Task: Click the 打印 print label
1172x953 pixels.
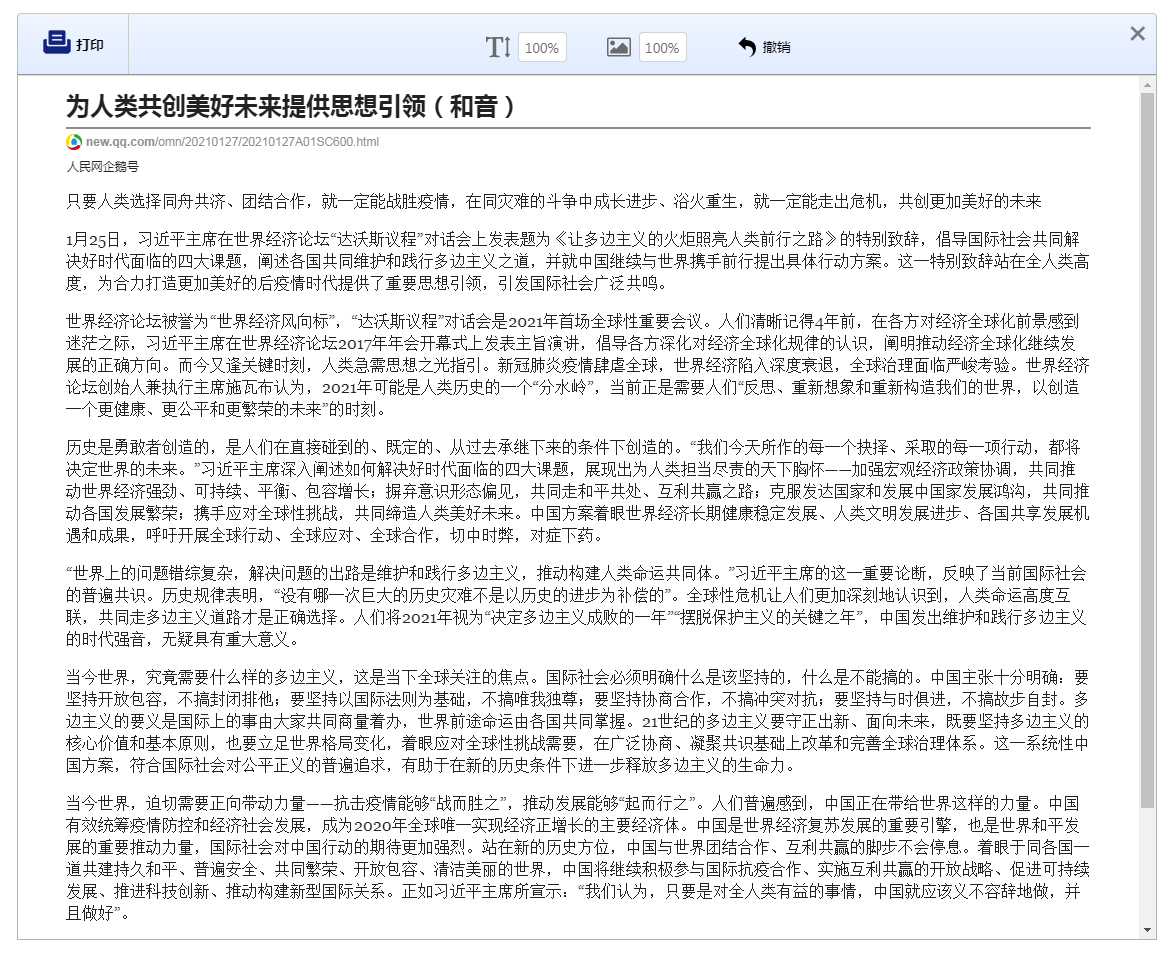Action: [x=90, y=45]
